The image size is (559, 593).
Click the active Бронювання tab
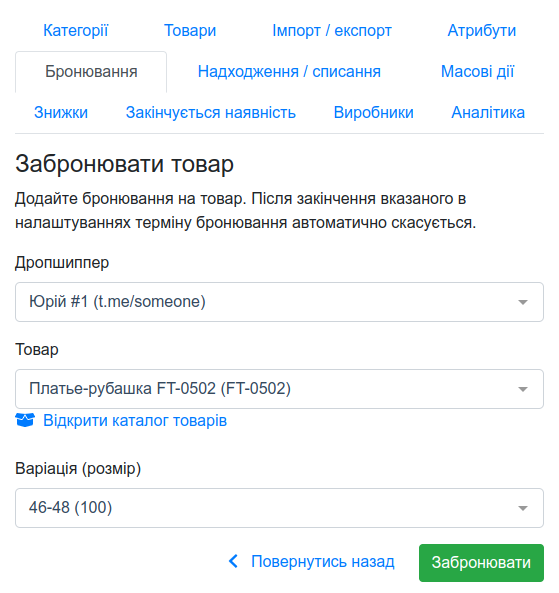tap(91, 72)
